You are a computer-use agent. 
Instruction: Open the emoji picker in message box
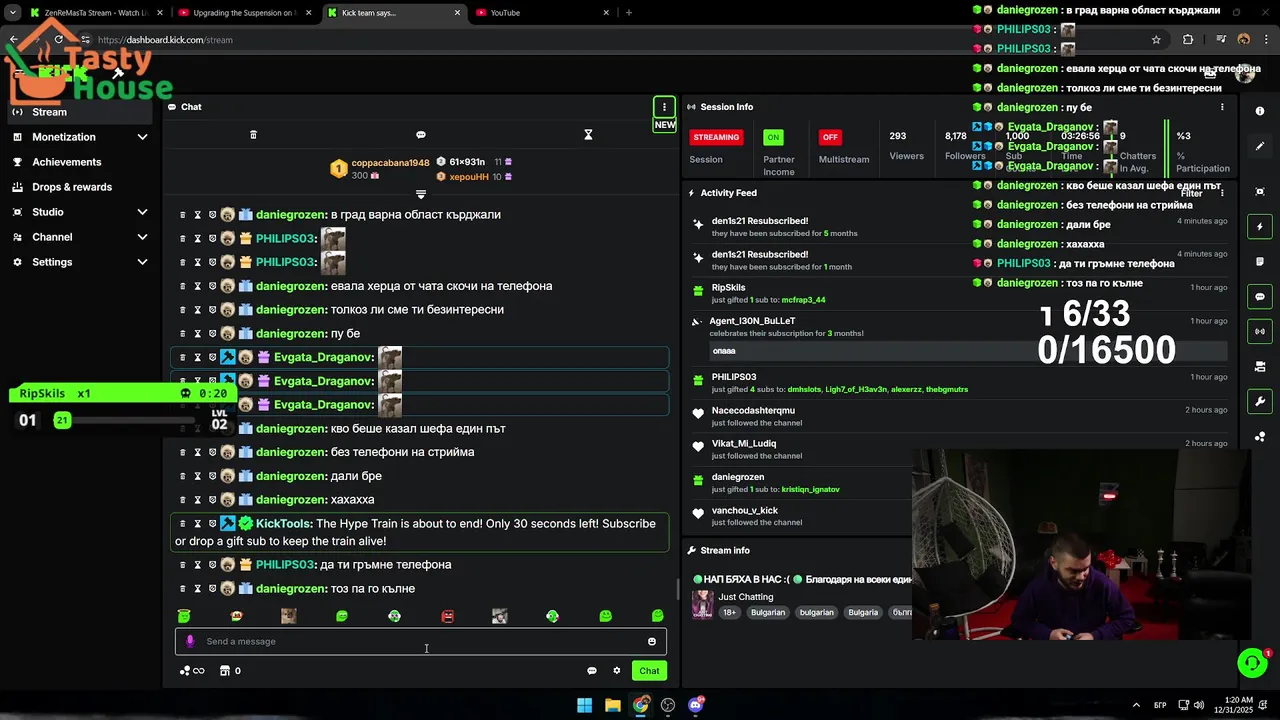coord(652,642)
